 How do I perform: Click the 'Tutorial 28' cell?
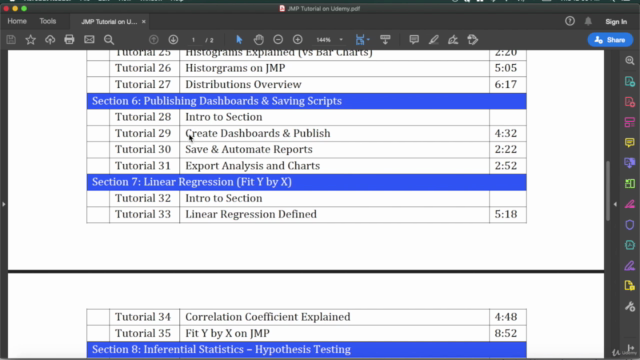144,117
